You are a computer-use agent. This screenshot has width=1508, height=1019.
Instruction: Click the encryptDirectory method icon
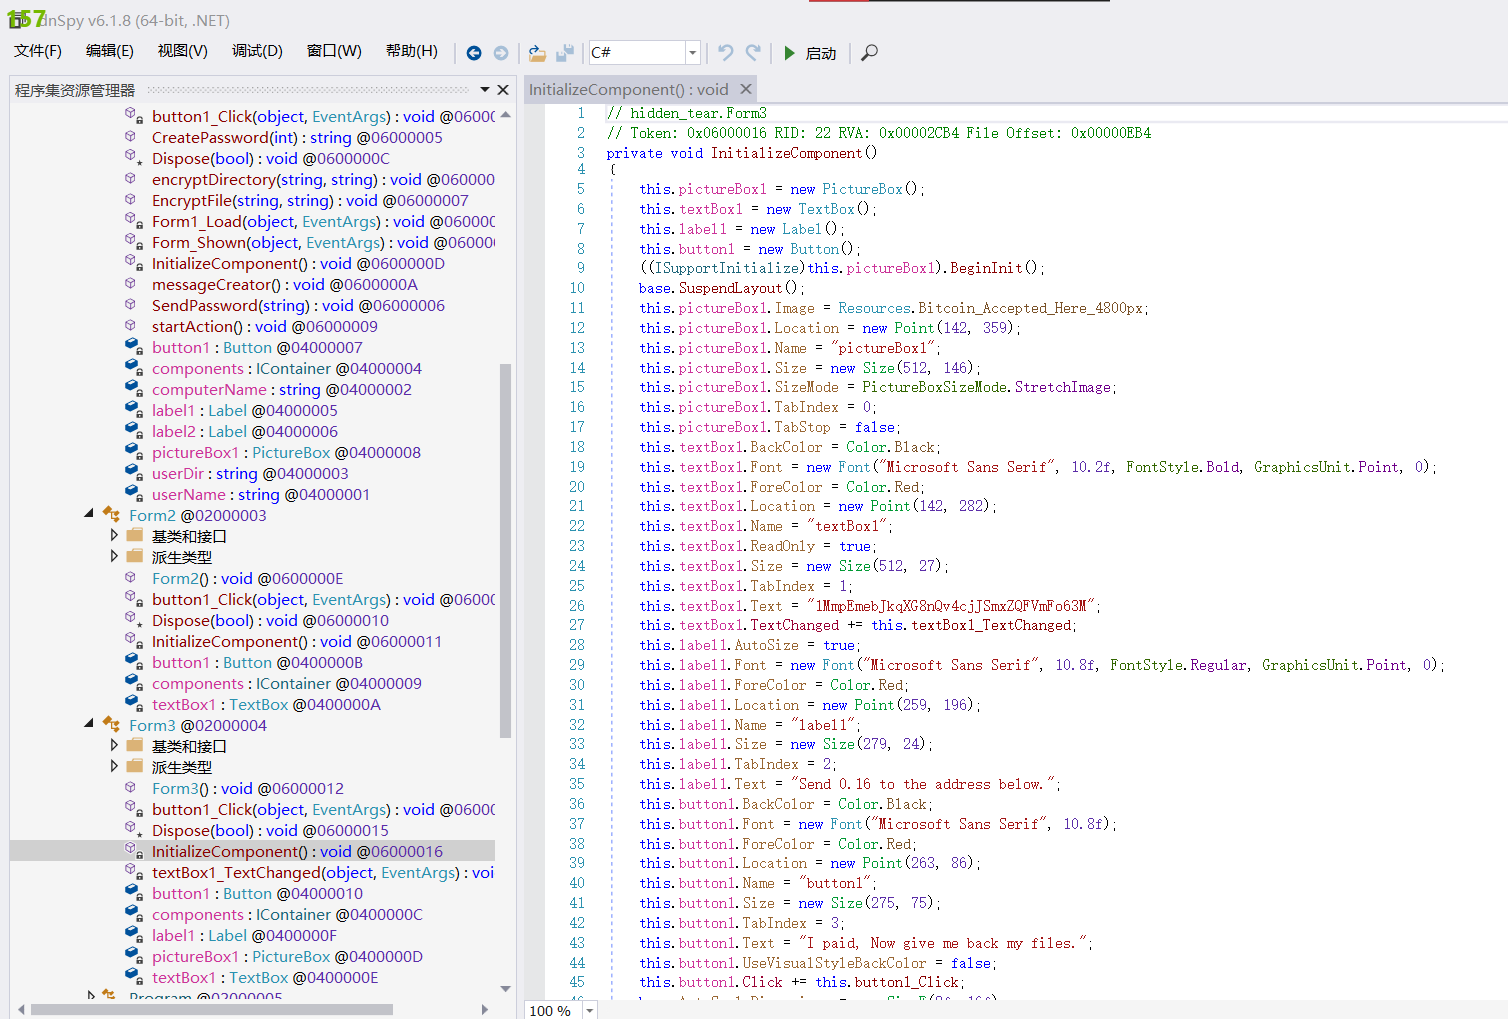[130, 178]
